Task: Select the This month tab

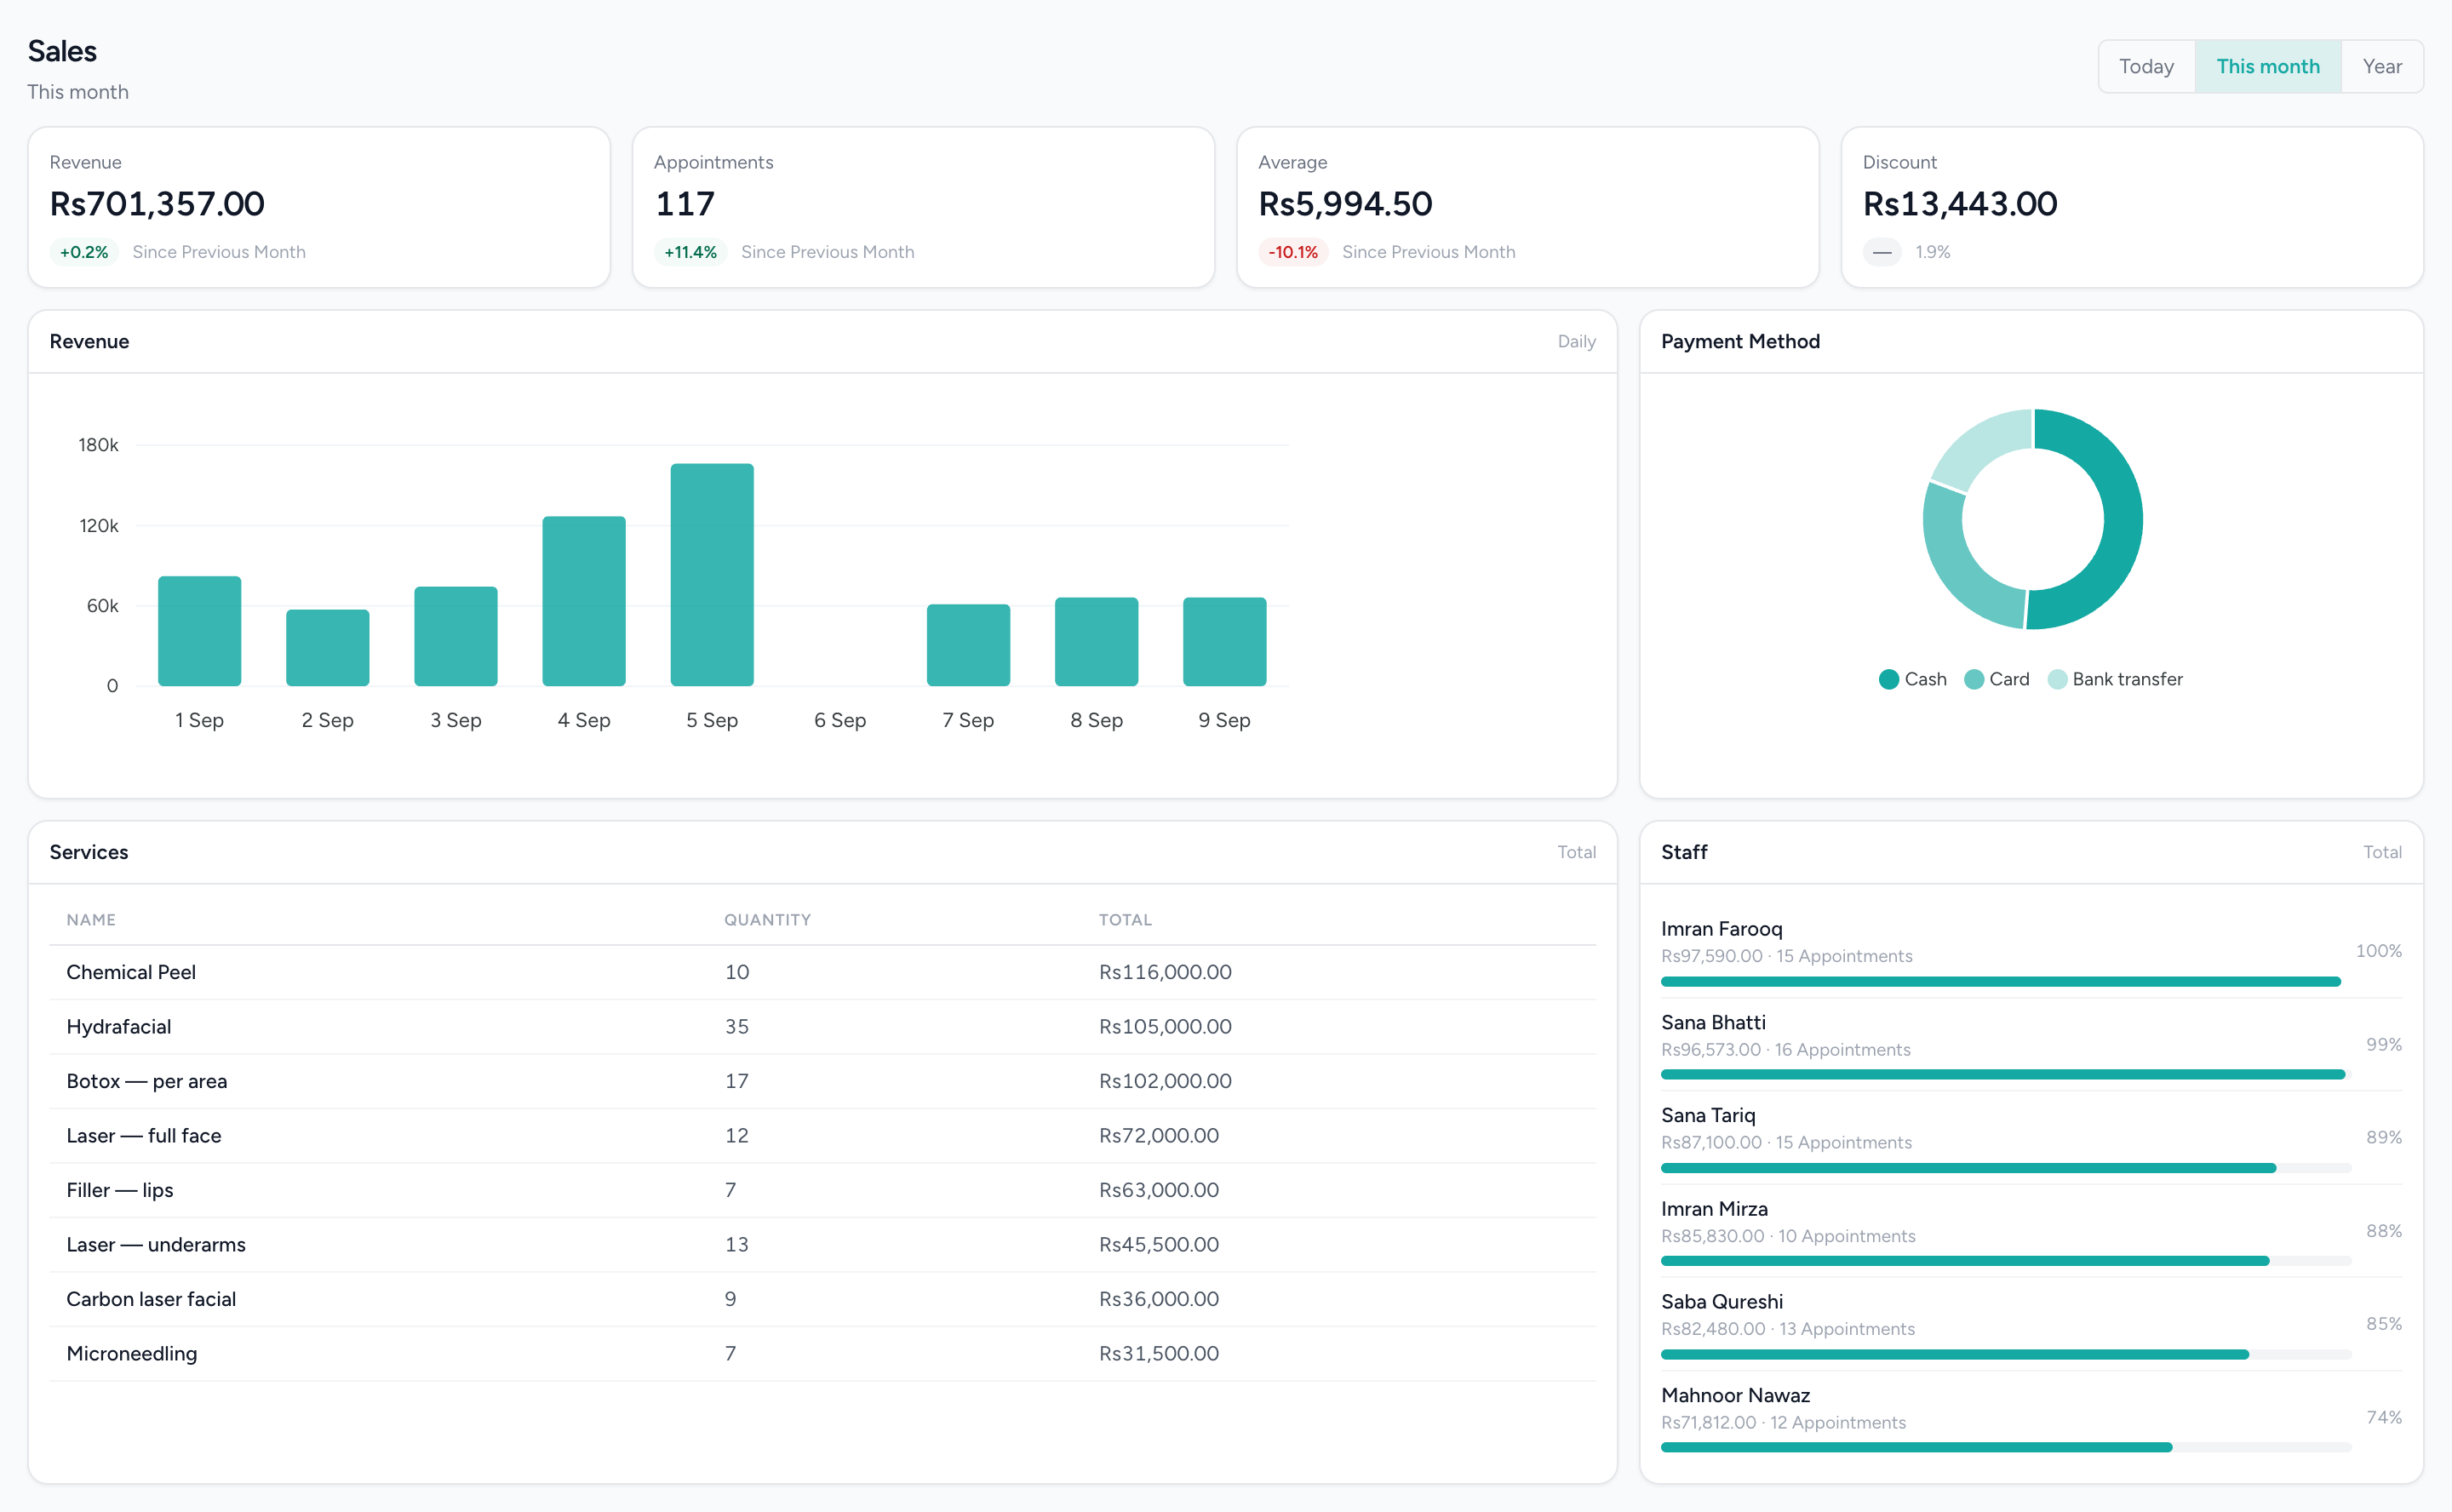Action: click(x=2268, y=66)
